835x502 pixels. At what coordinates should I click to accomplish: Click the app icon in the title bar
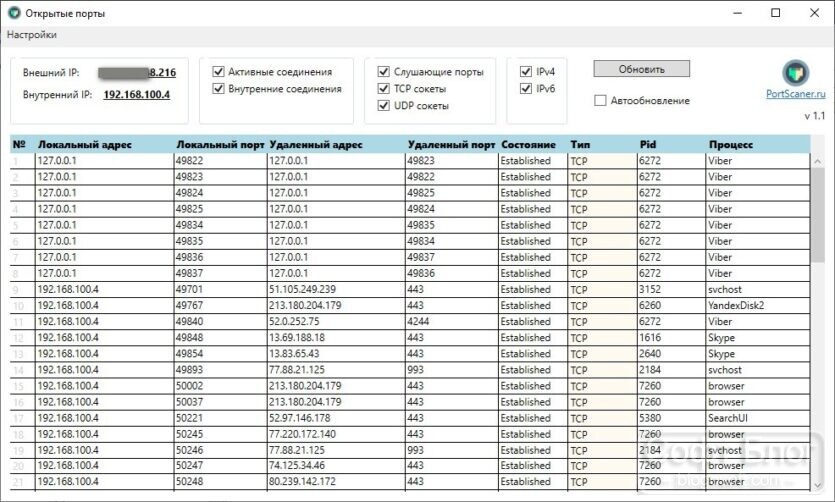tap(14, 13)
